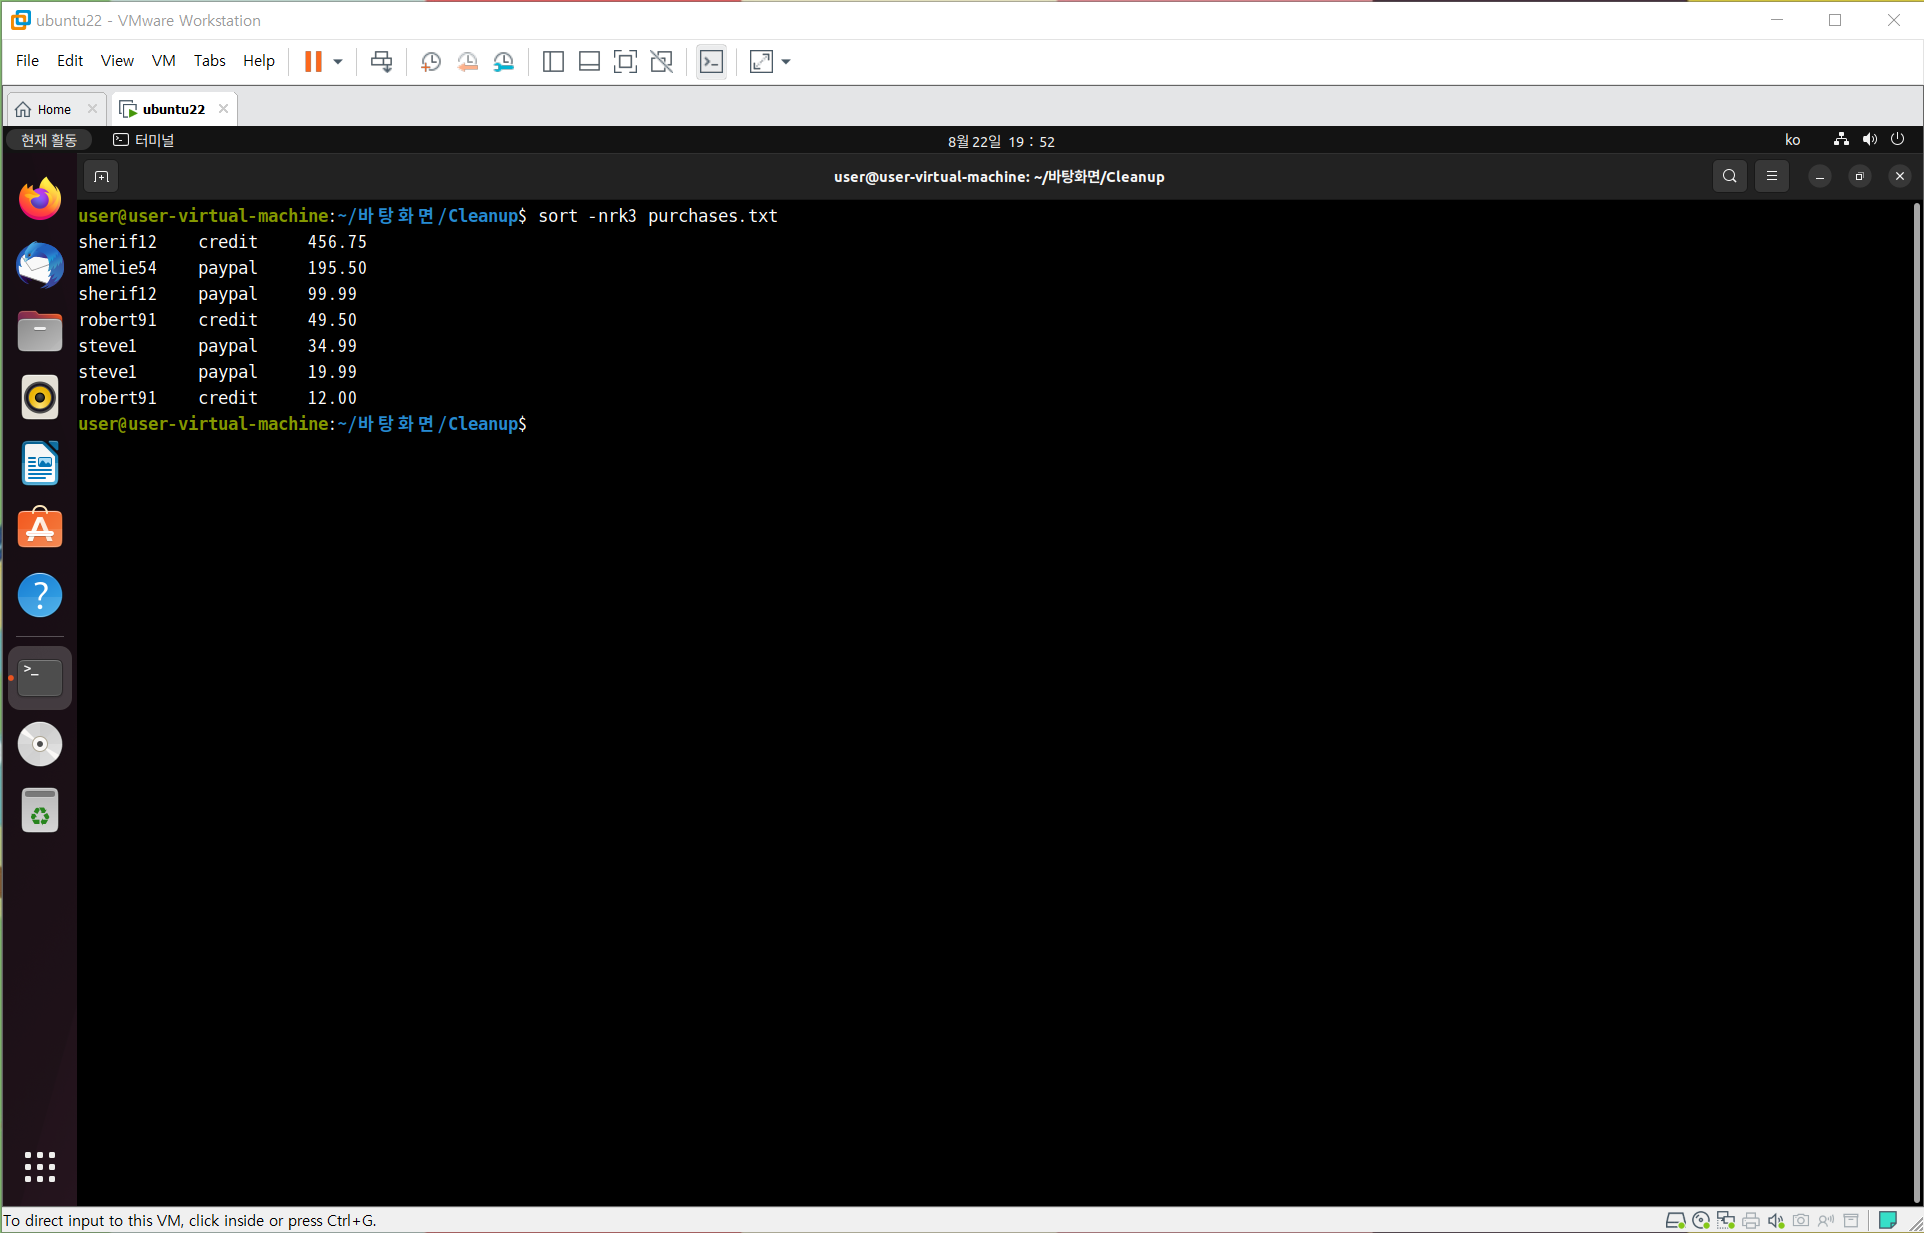This screenshot has height=1233, width=1924.
Task: Expand the stretch guest dropdown arrow
Action: tap(786, 62)
